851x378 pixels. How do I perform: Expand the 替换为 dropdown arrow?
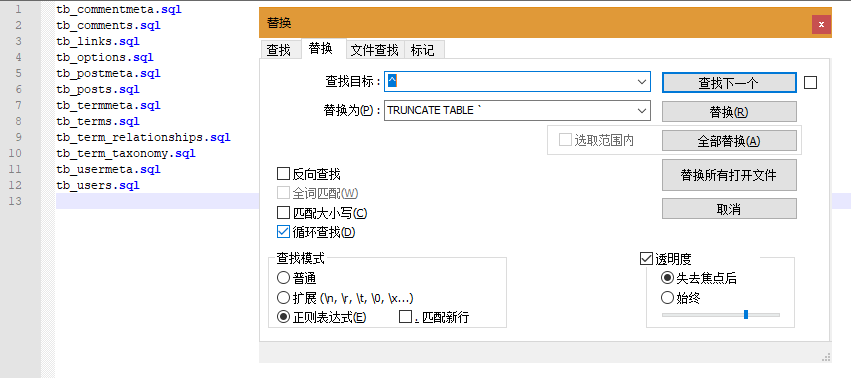(642, 110)
